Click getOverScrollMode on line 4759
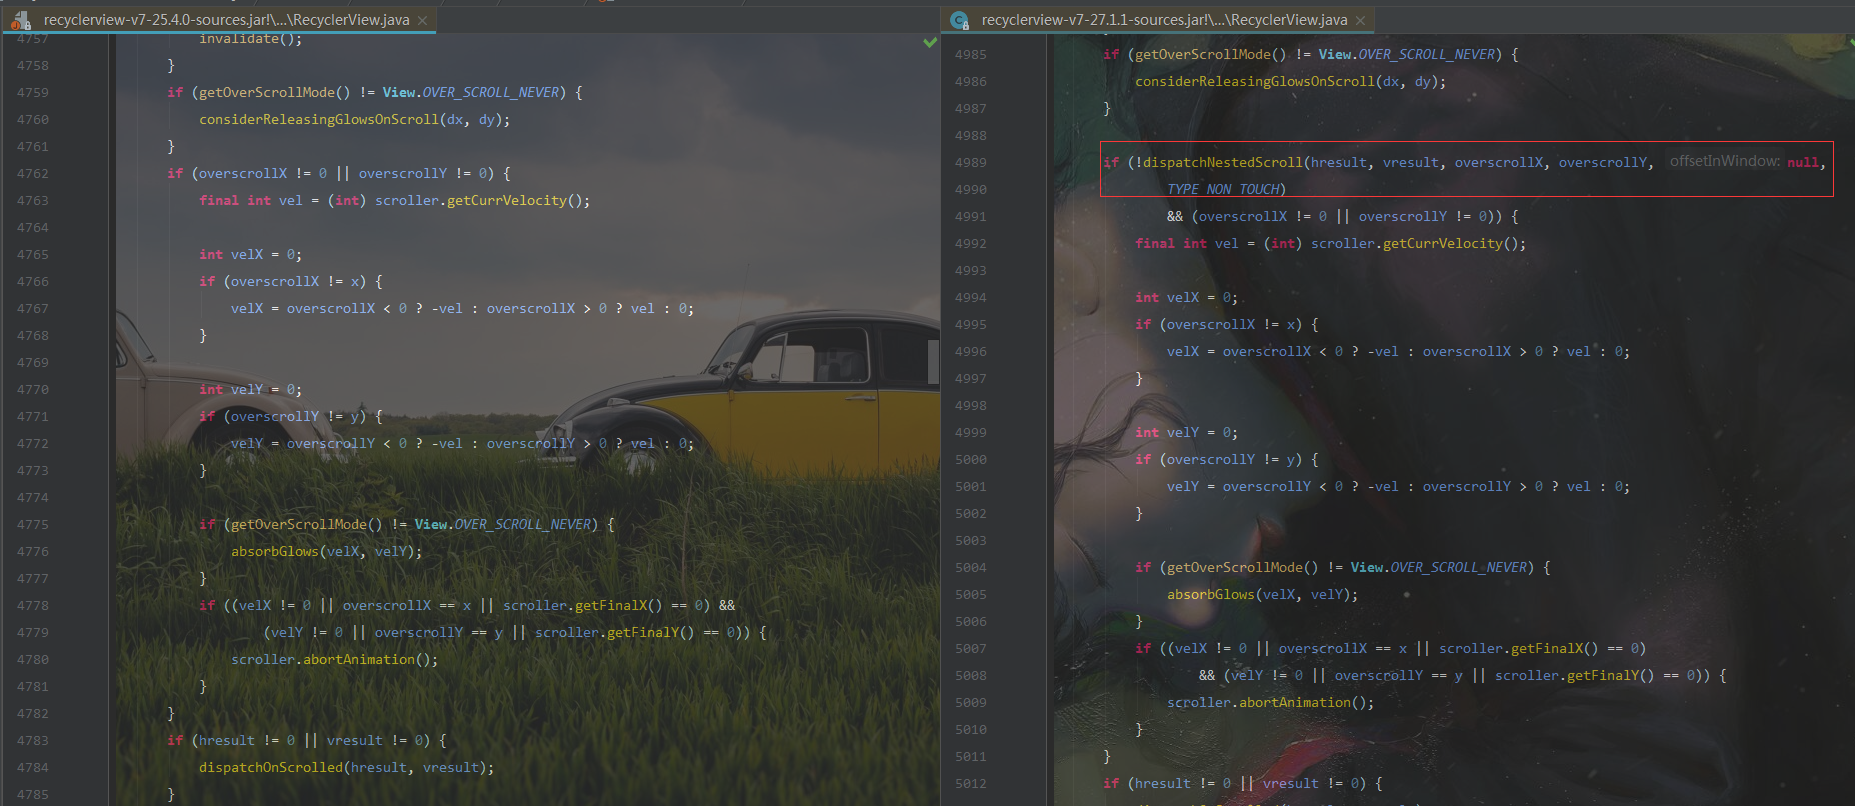 [267, 92]
